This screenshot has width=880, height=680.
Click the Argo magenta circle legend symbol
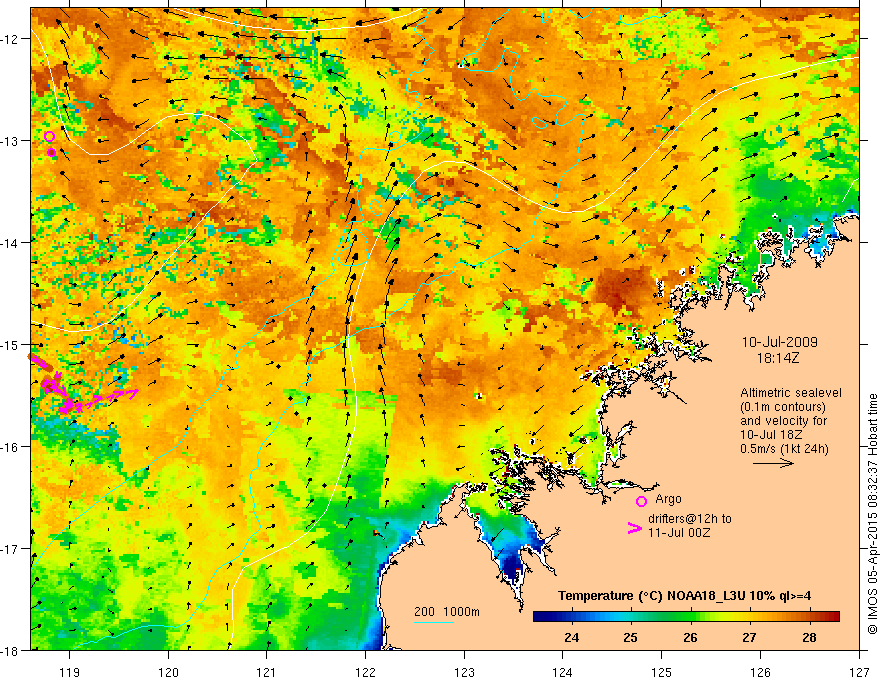click(x=641, y=501)
